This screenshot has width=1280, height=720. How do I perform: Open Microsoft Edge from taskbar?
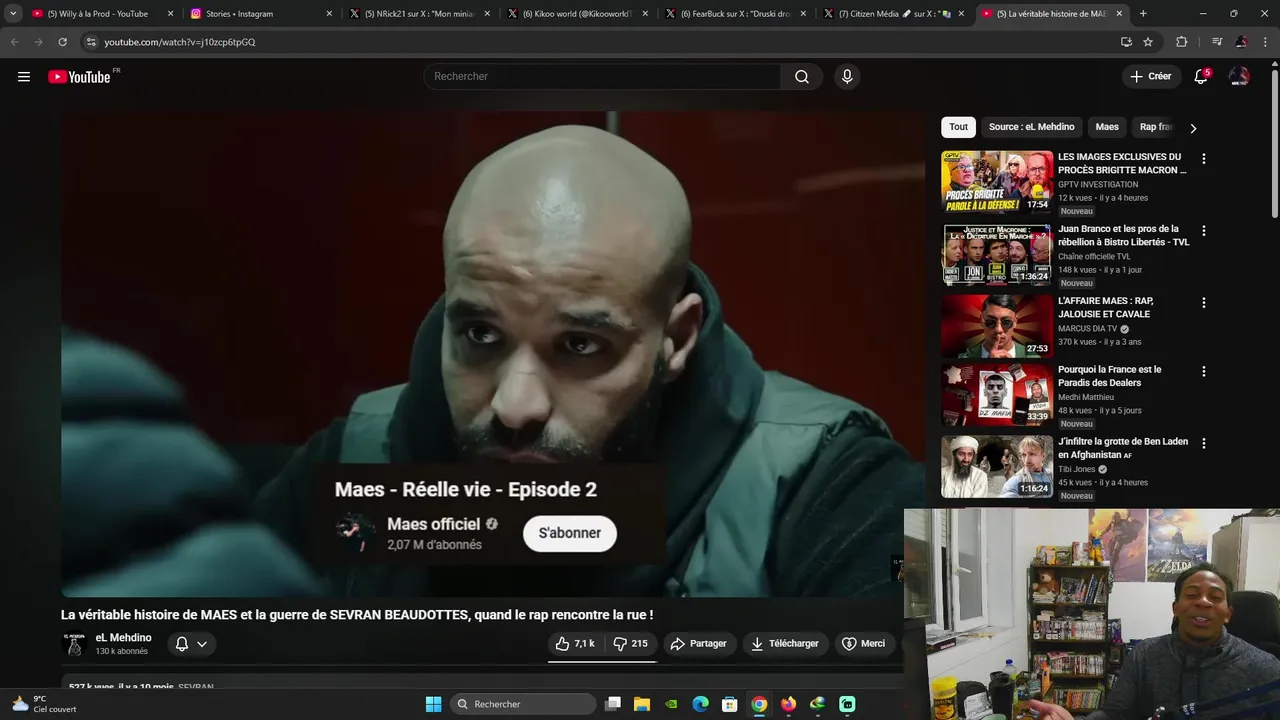click(700, 704)
